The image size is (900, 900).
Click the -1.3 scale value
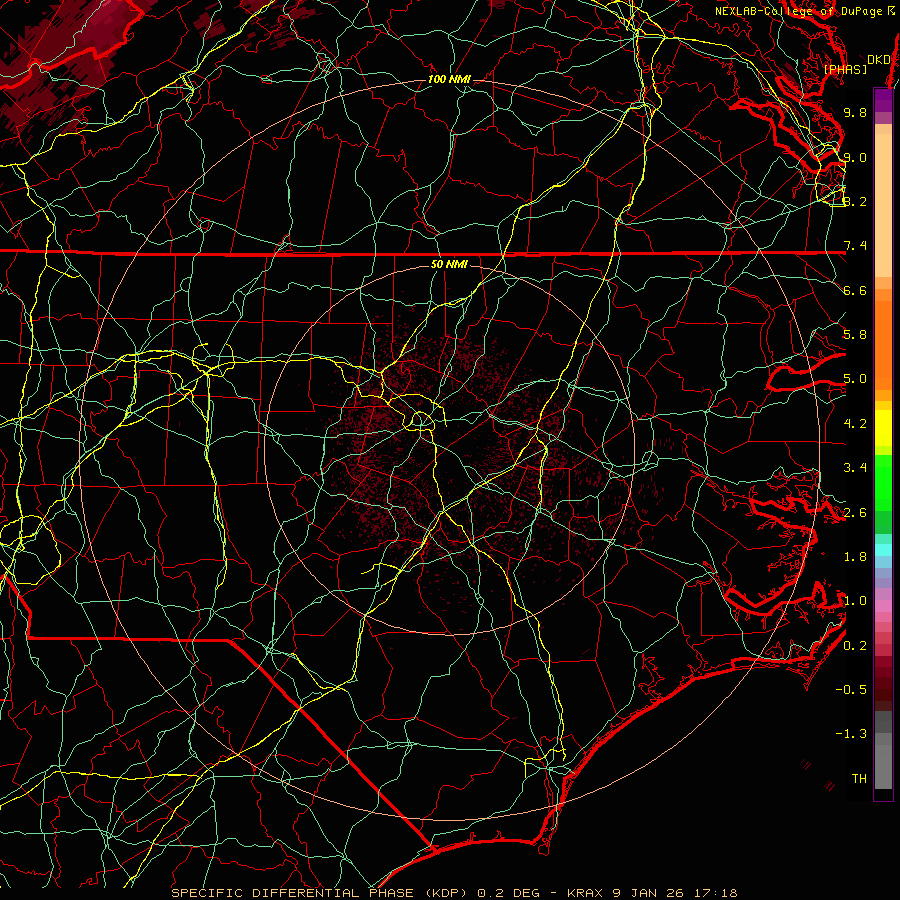click(851, 734)
